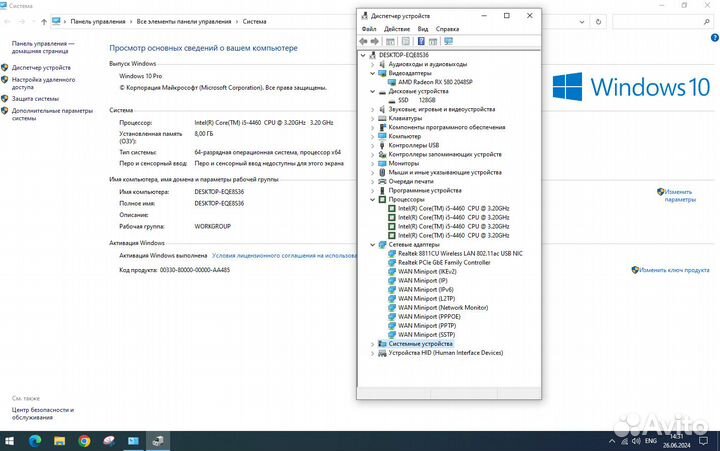Open the Файл menu
Viewport: 720px width, 451px height.
tap(369, 29)
